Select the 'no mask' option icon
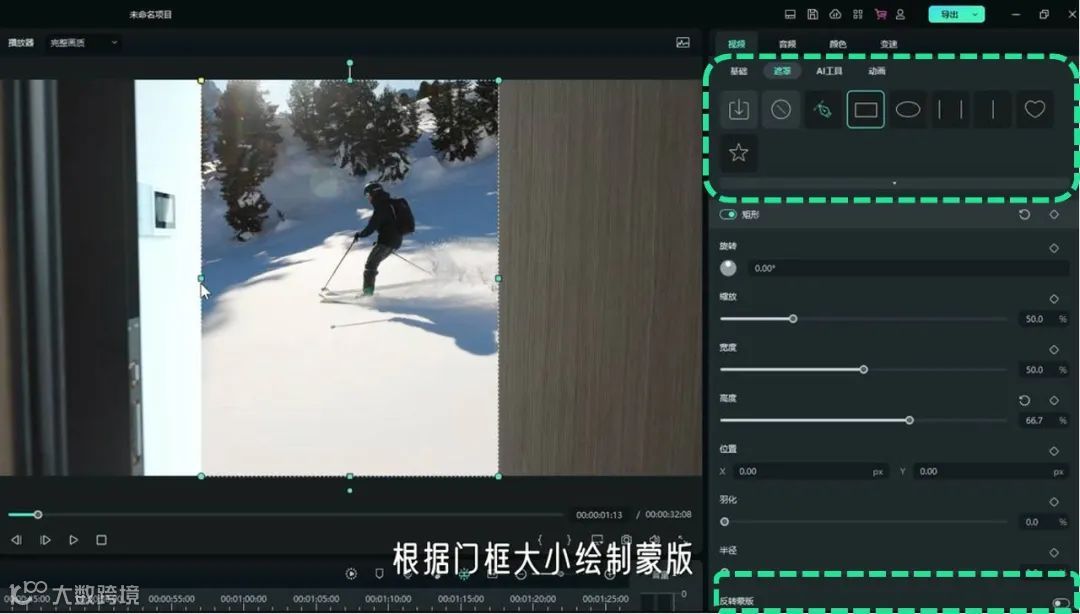Viewport: 1080px width, 614px height. click(x=781, y=108)
